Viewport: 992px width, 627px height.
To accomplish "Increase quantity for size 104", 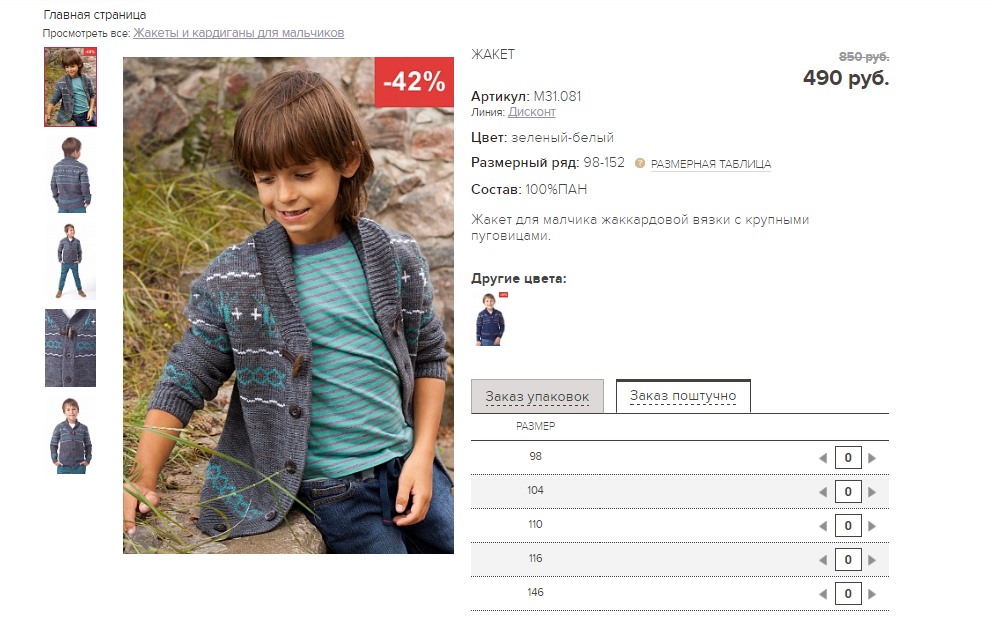I will 872,492.
